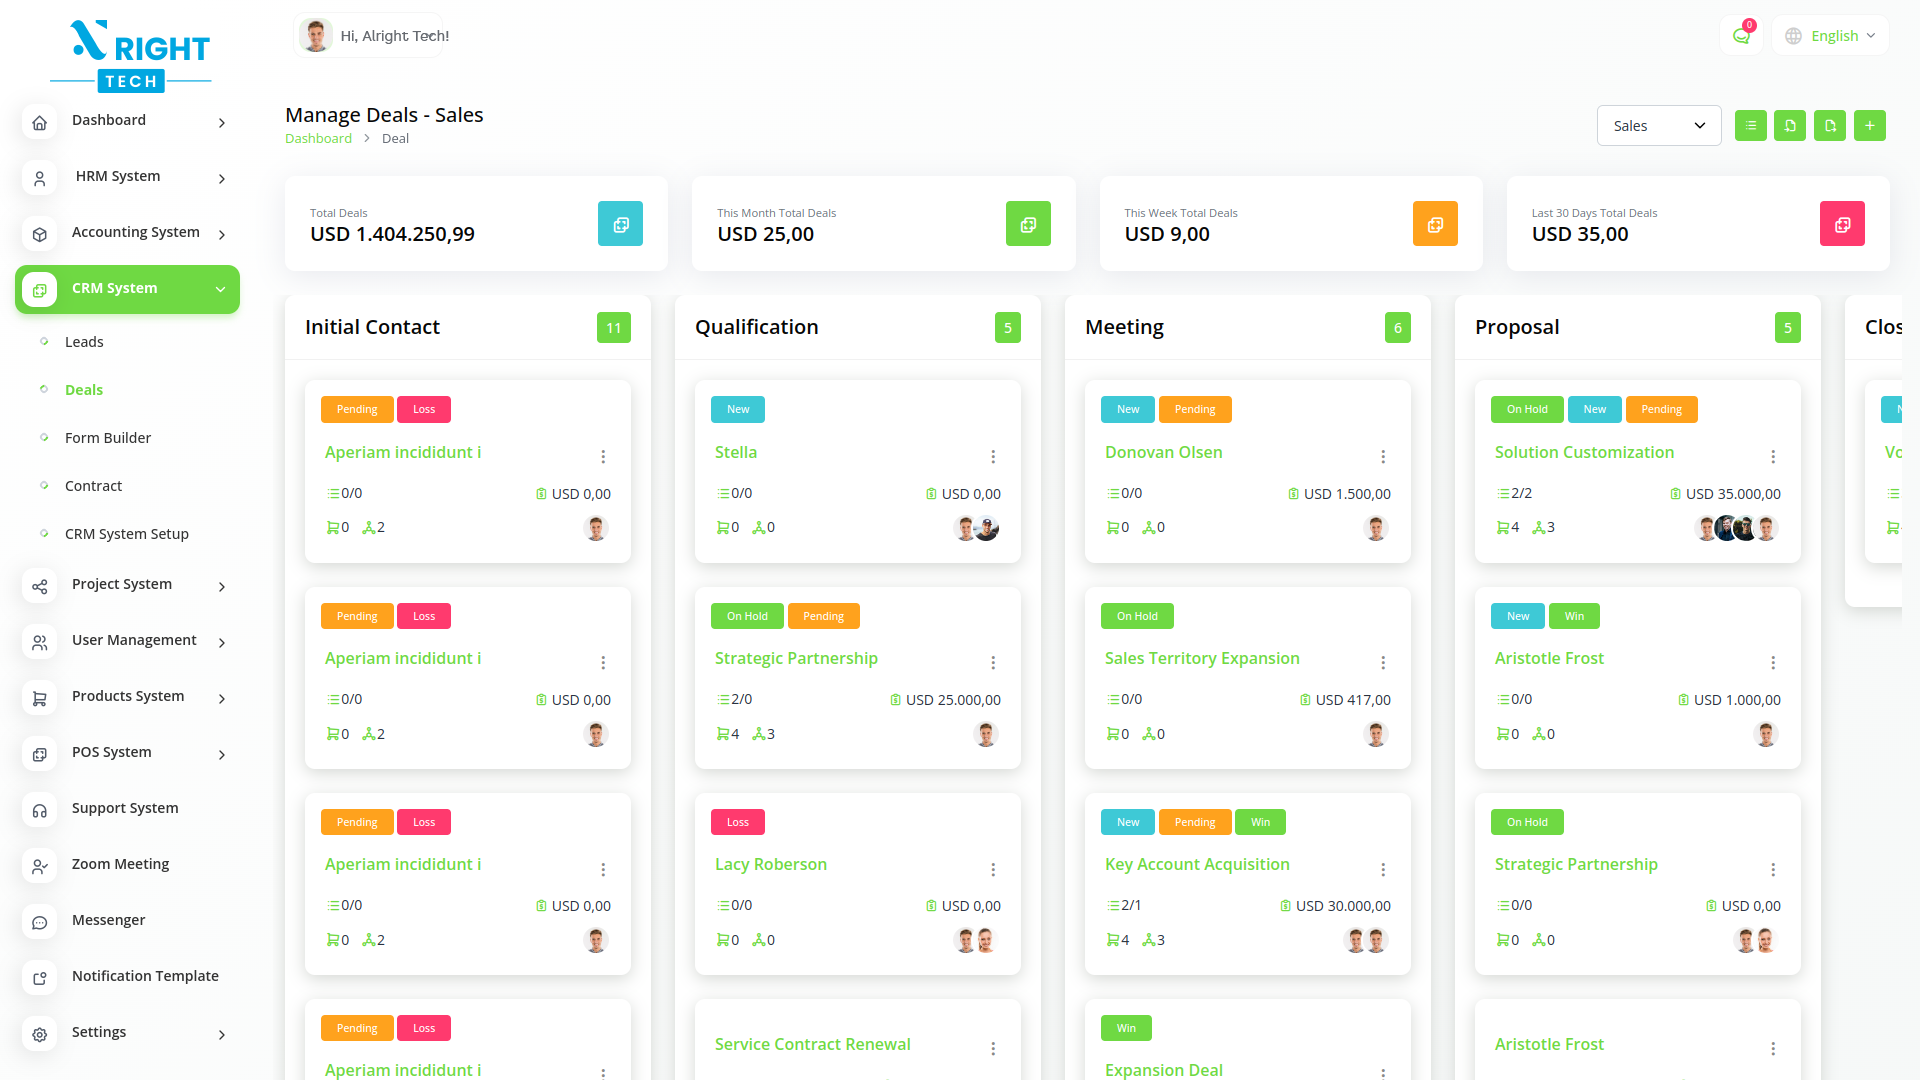The image size is (1920, 1080).
Task: Open the Sales pipeline dropdown
Action: [x=1658, y=126]
